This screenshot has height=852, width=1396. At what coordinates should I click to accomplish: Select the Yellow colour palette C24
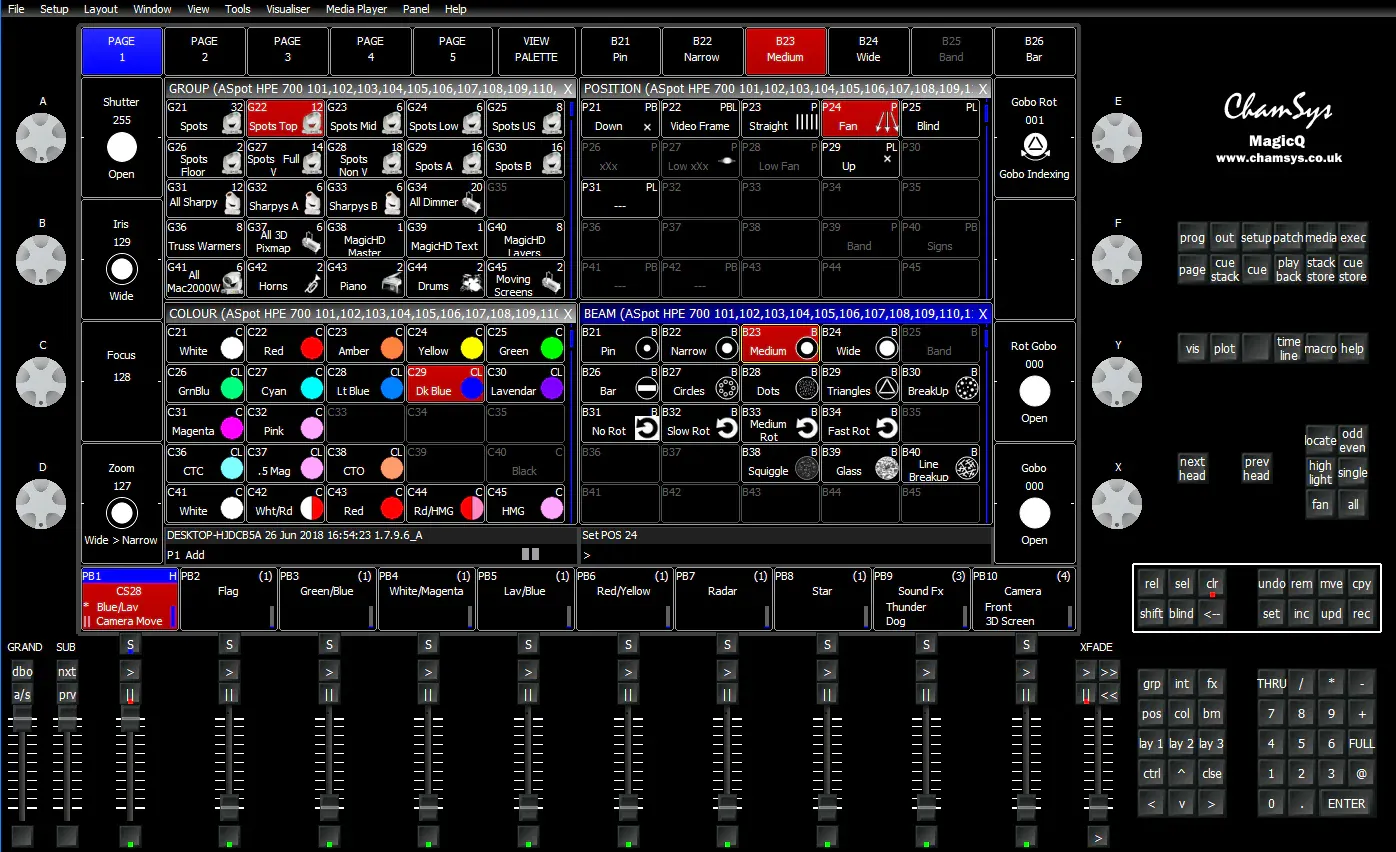point(445,343)
